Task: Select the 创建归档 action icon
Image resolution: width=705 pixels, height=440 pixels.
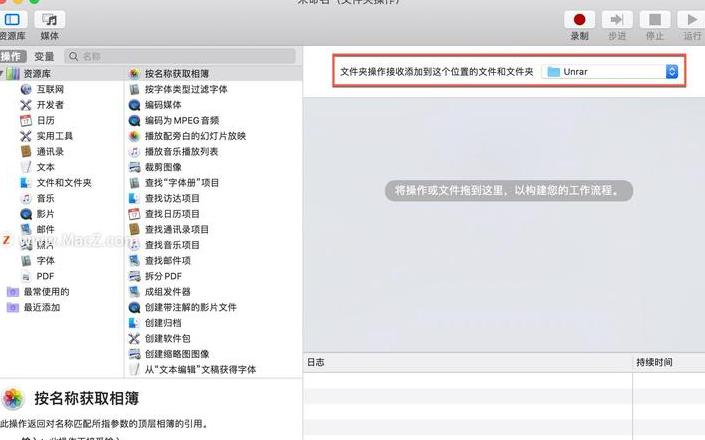Action: (134, 323)
